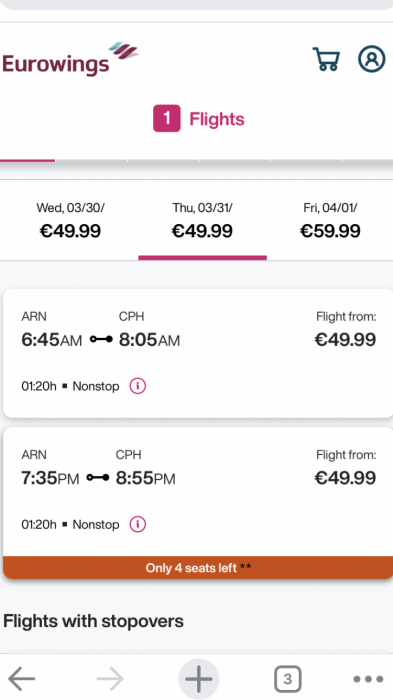393x700 pixels.
Task: Show info for the 7:35PM flight
Action: (x=138, y=525)
